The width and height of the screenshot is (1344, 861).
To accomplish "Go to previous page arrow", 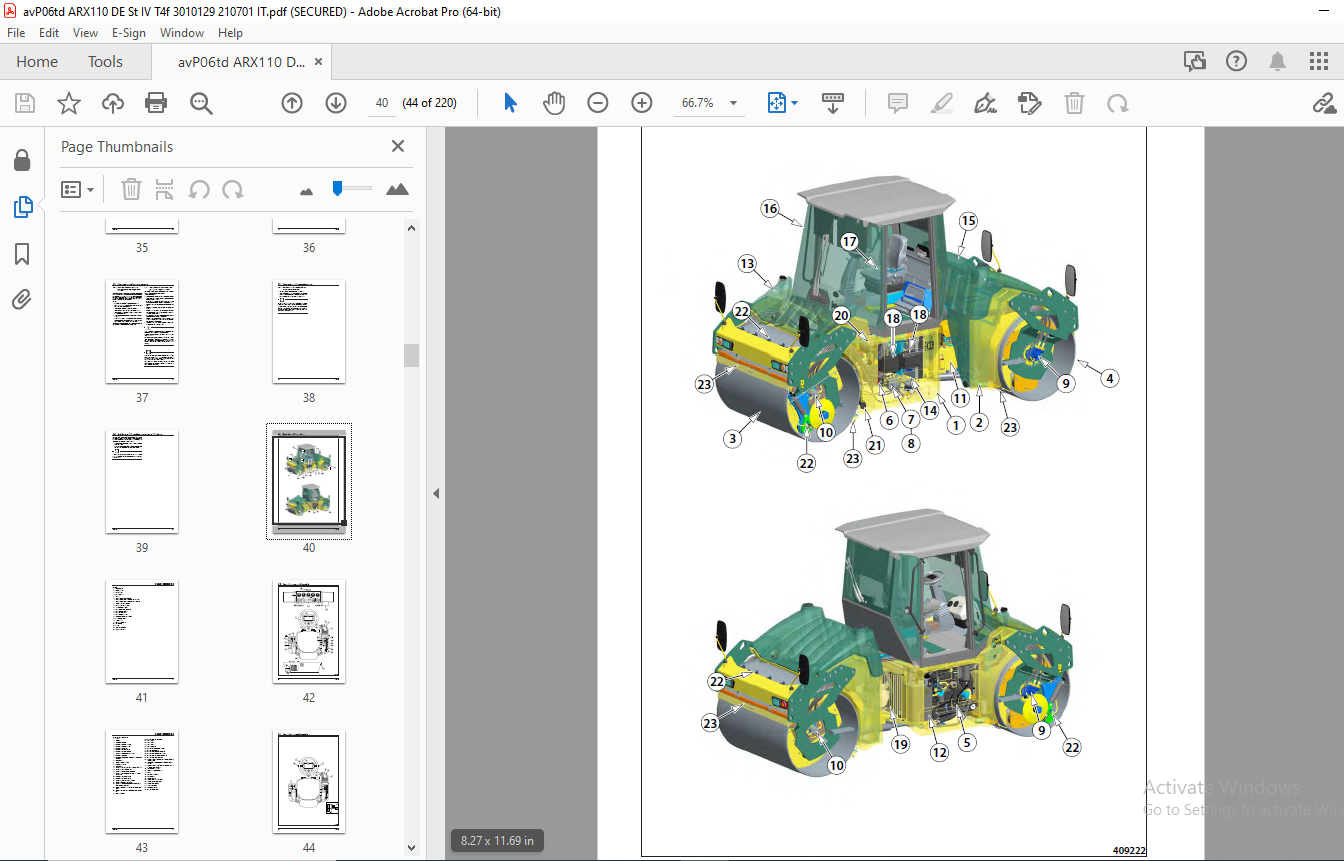I will [x=292, y=103].
